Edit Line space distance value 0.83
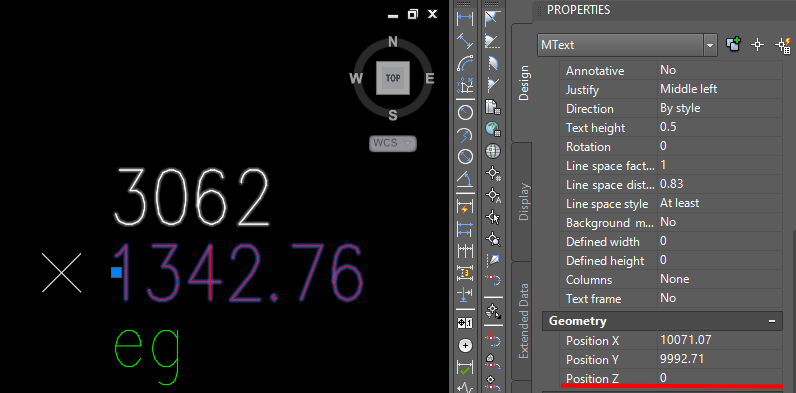Image resolution: width=796 pixels, height=393 pixels. point(719,184)
